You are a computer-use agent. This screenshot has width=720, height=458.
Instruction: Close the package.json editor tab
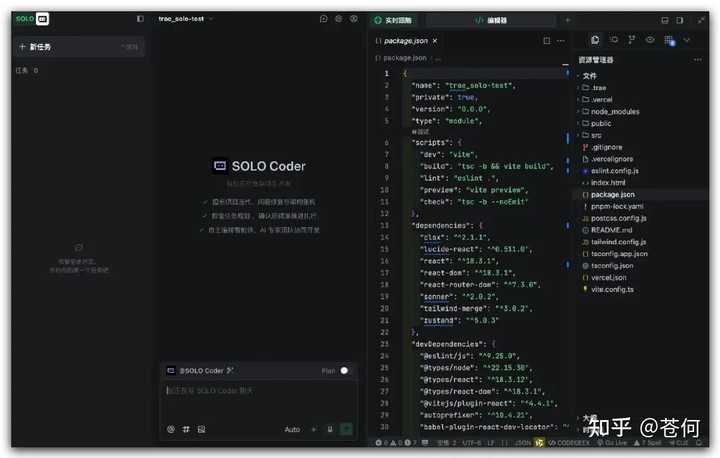(435, 41)
